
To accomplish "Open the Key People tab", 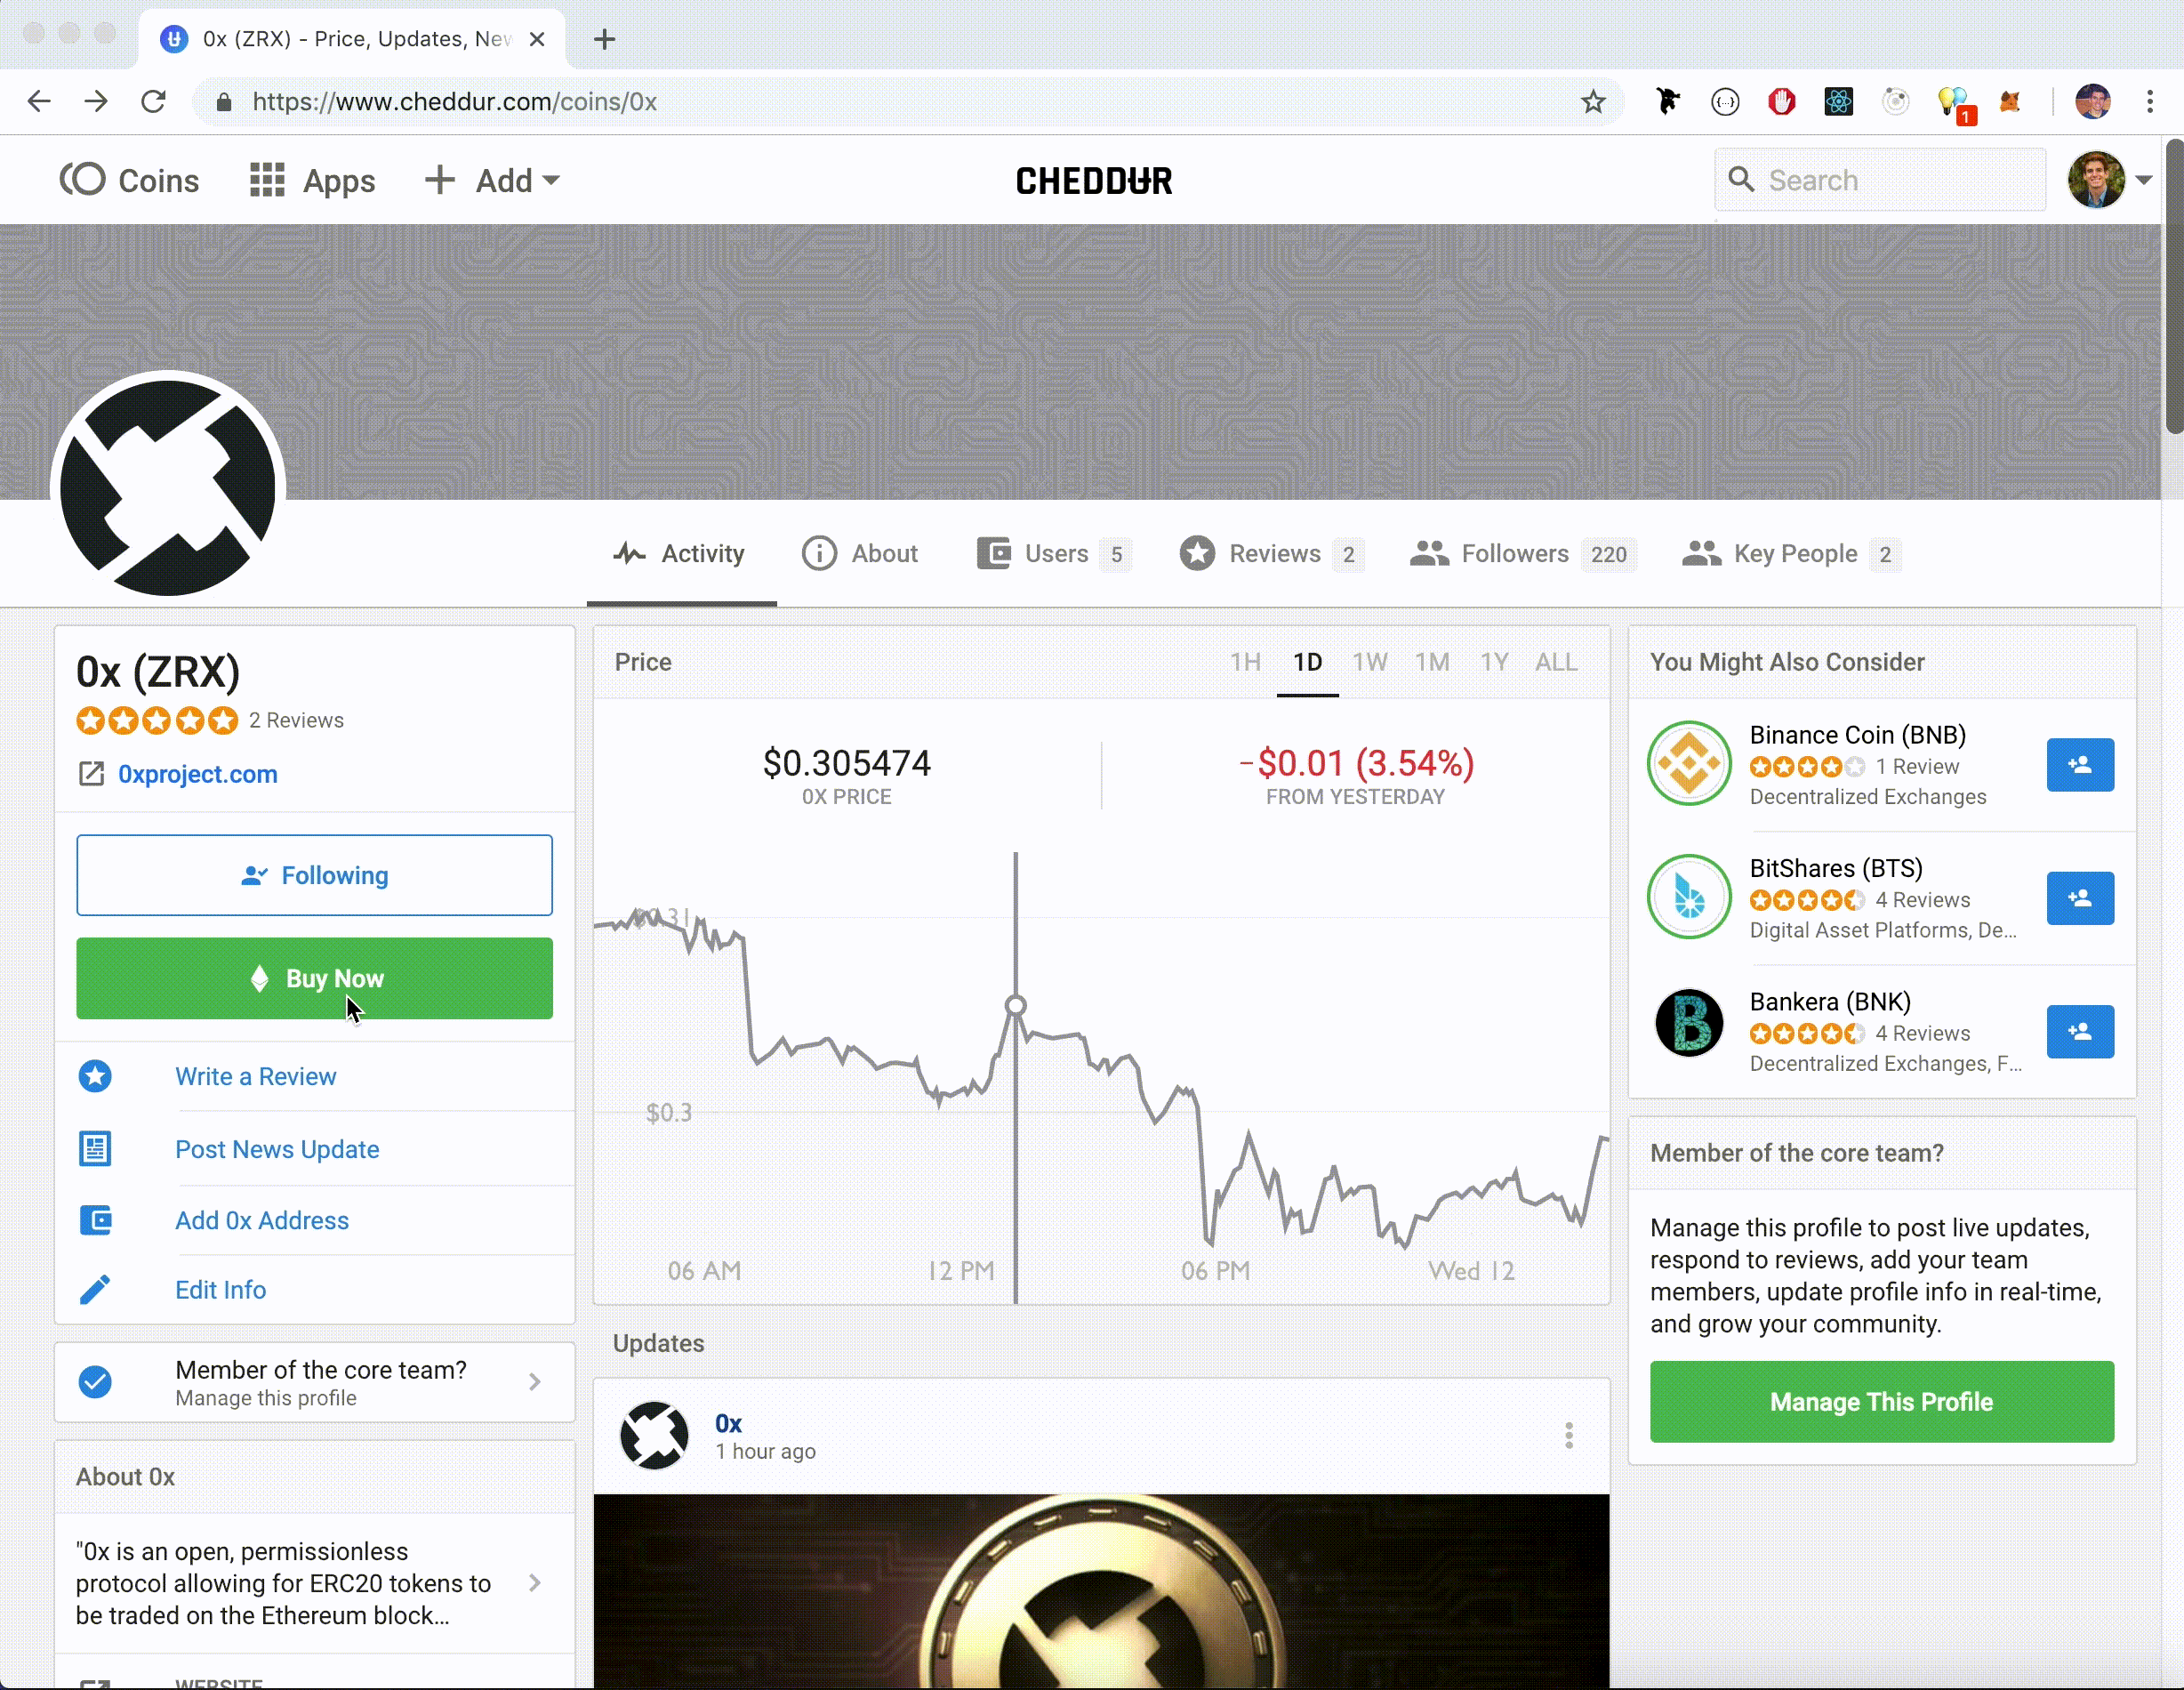I will tap(1791, 554).
